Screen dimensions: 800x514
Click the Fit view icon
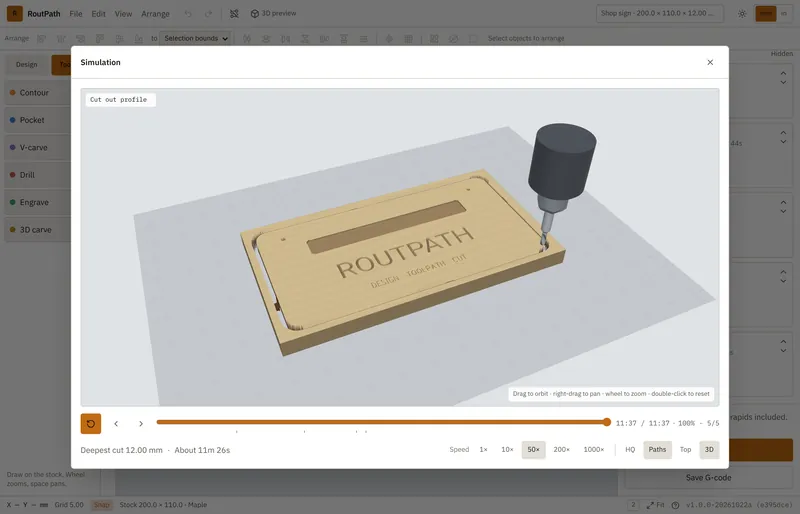click(656, 505)
